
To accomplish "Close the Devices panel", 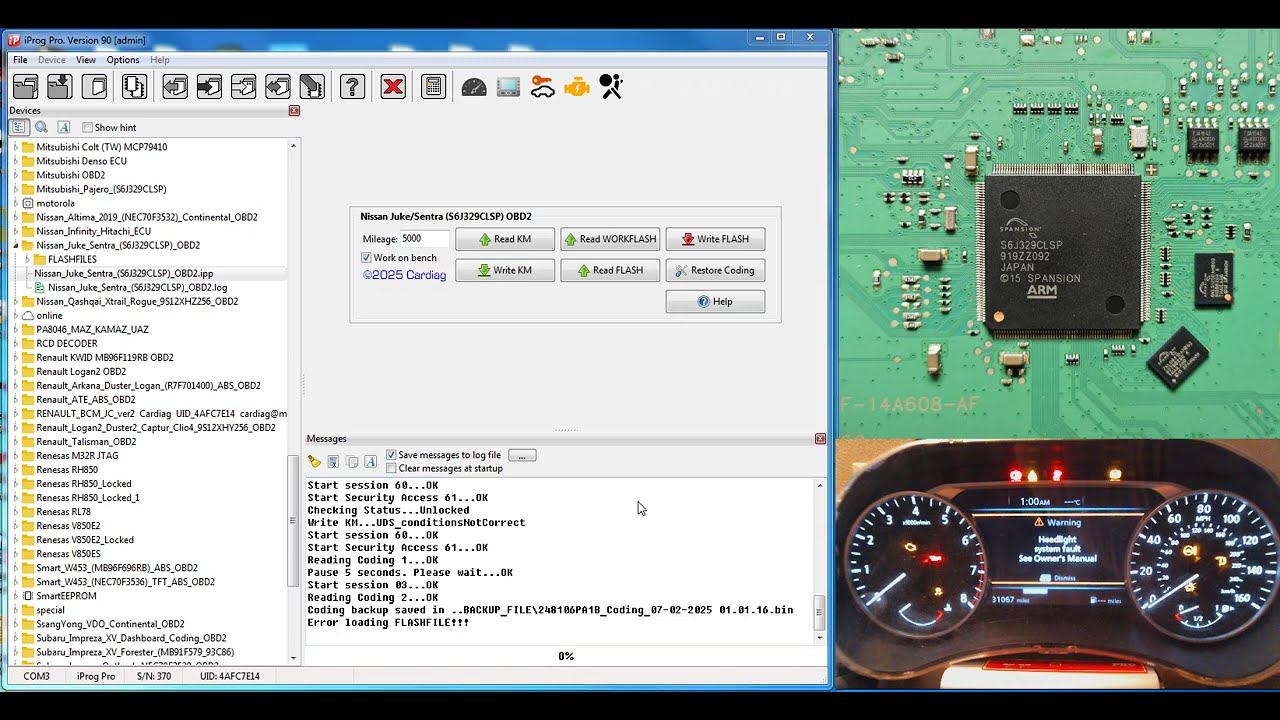I will pyautogui.click(x=294, y=111).
